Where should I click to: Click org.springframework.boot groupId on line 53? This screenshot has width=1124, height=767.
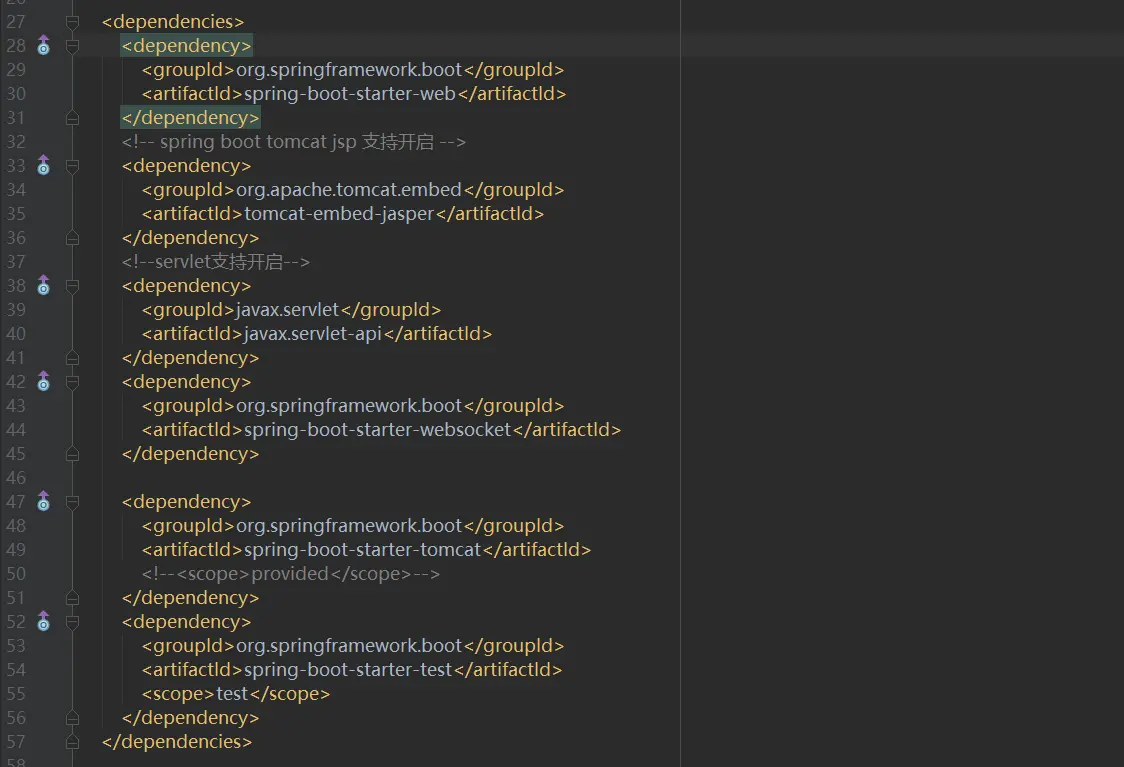click(x=348, y=646)
